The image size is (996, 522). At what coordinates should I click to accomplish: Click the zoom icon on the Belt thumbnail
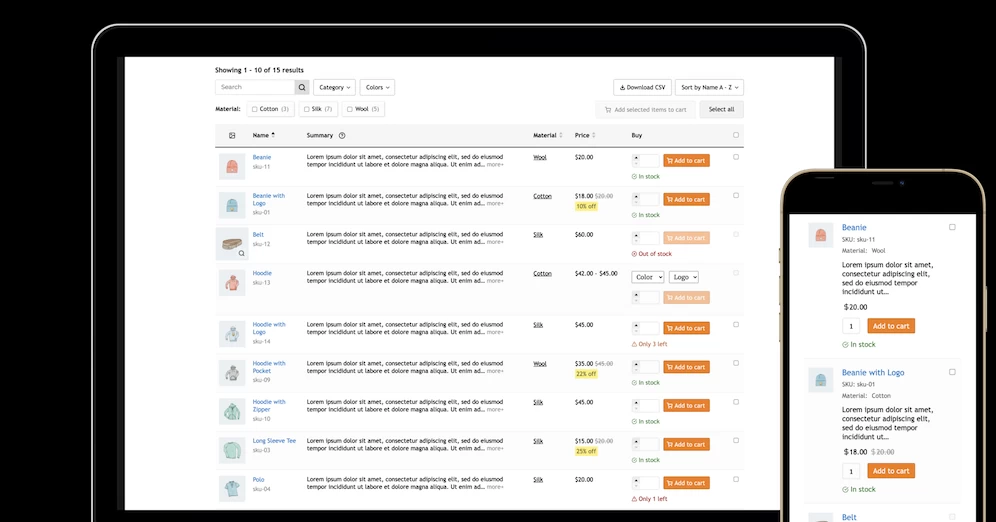pos(241,253)
